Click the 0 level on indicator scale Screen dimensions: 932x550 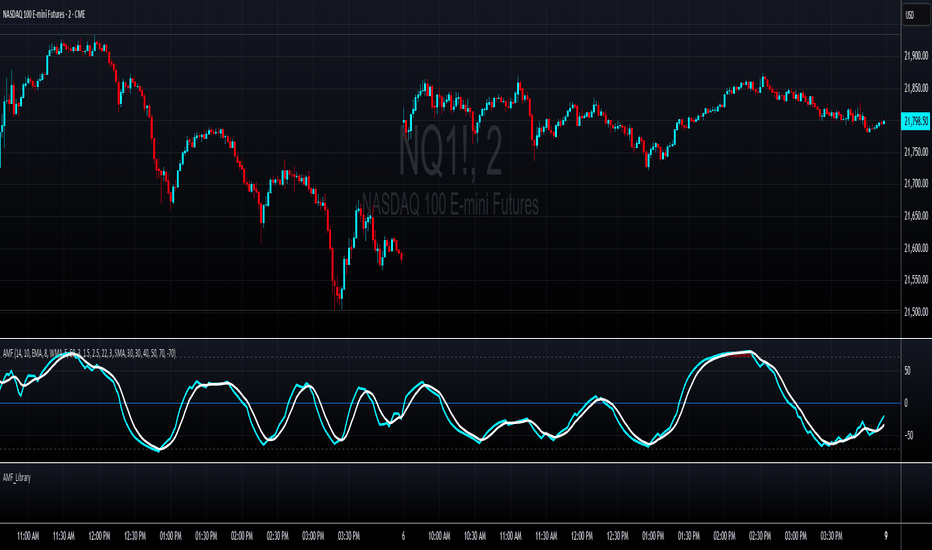click(906, 403)
